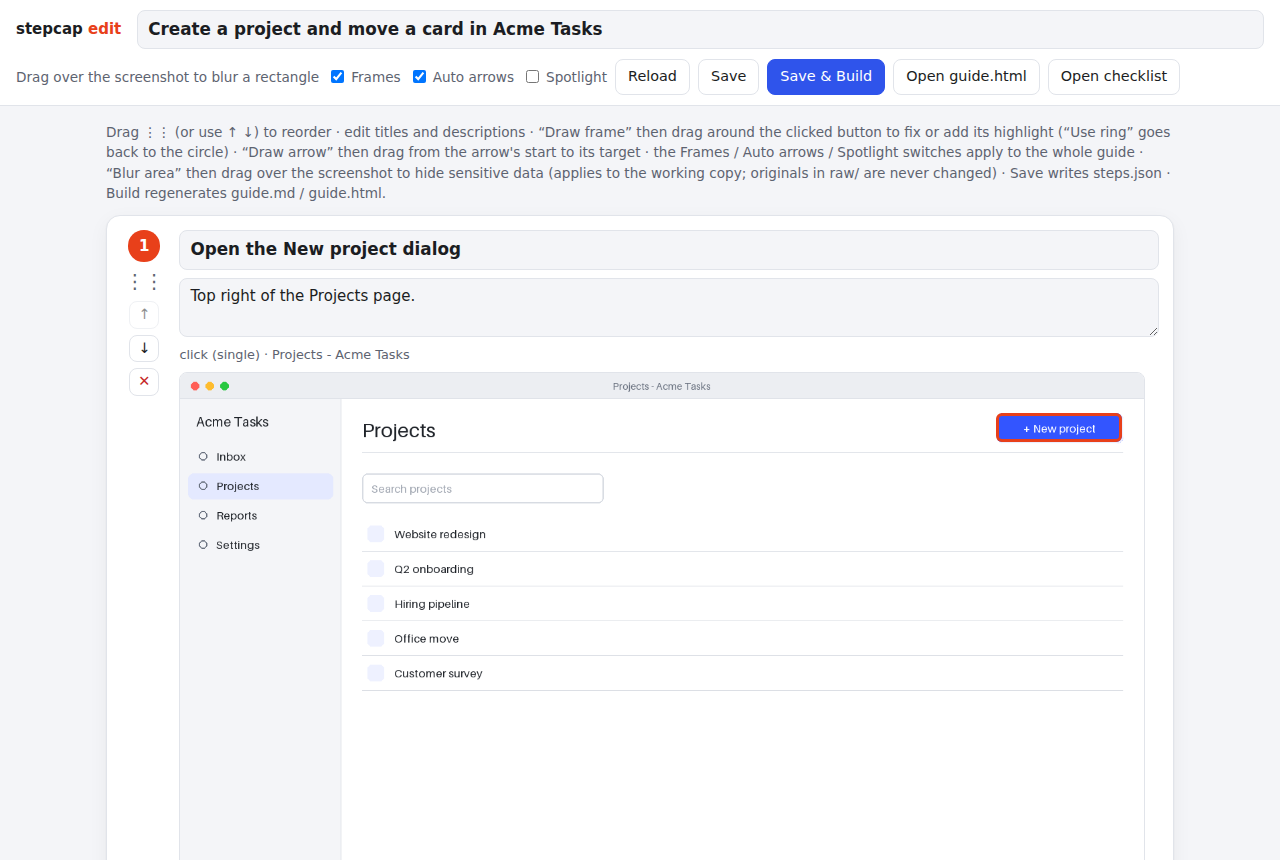Click "Search projects" box in the captured screenshot
Image resolution: width=1280 pixels, height=860 pixels.
(x=483, y=489)
